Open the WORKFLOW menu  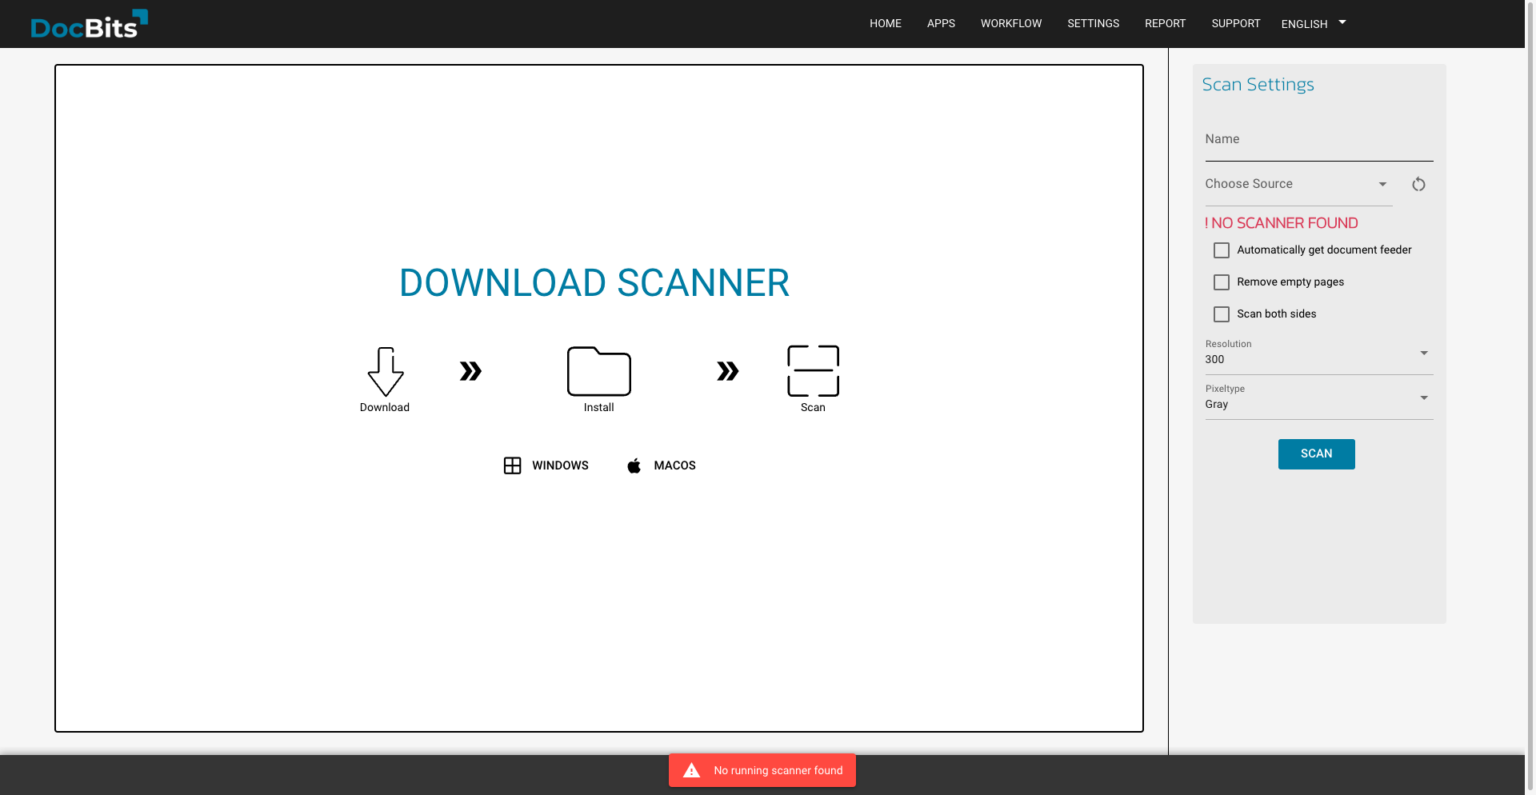1011,23
